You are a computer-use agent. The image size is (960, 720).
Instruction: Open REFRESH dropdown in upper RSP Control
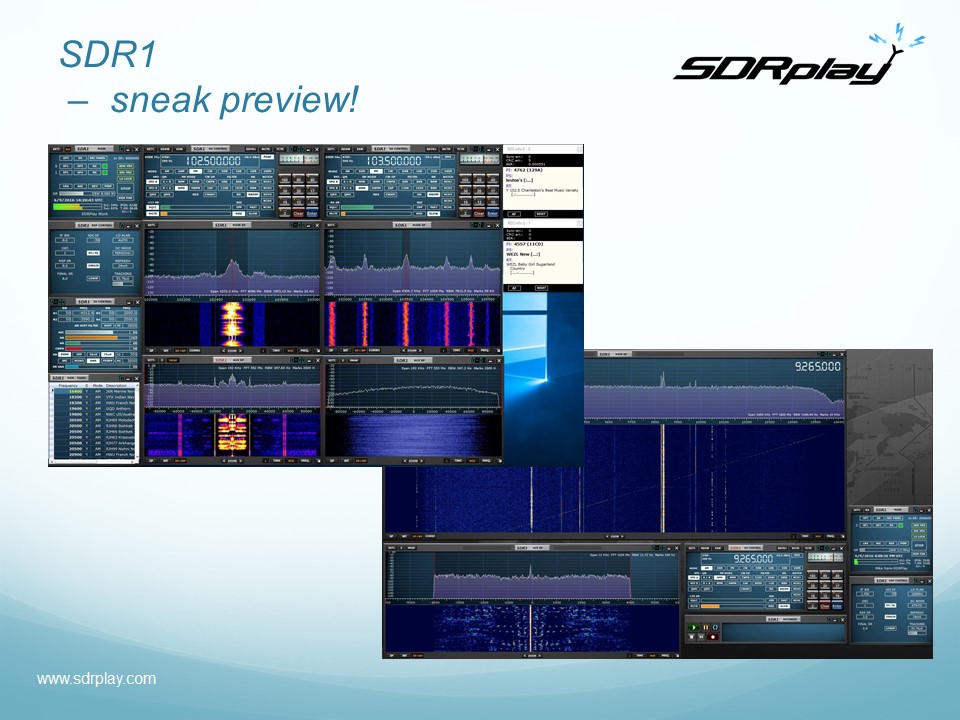[x=123, y=266]
